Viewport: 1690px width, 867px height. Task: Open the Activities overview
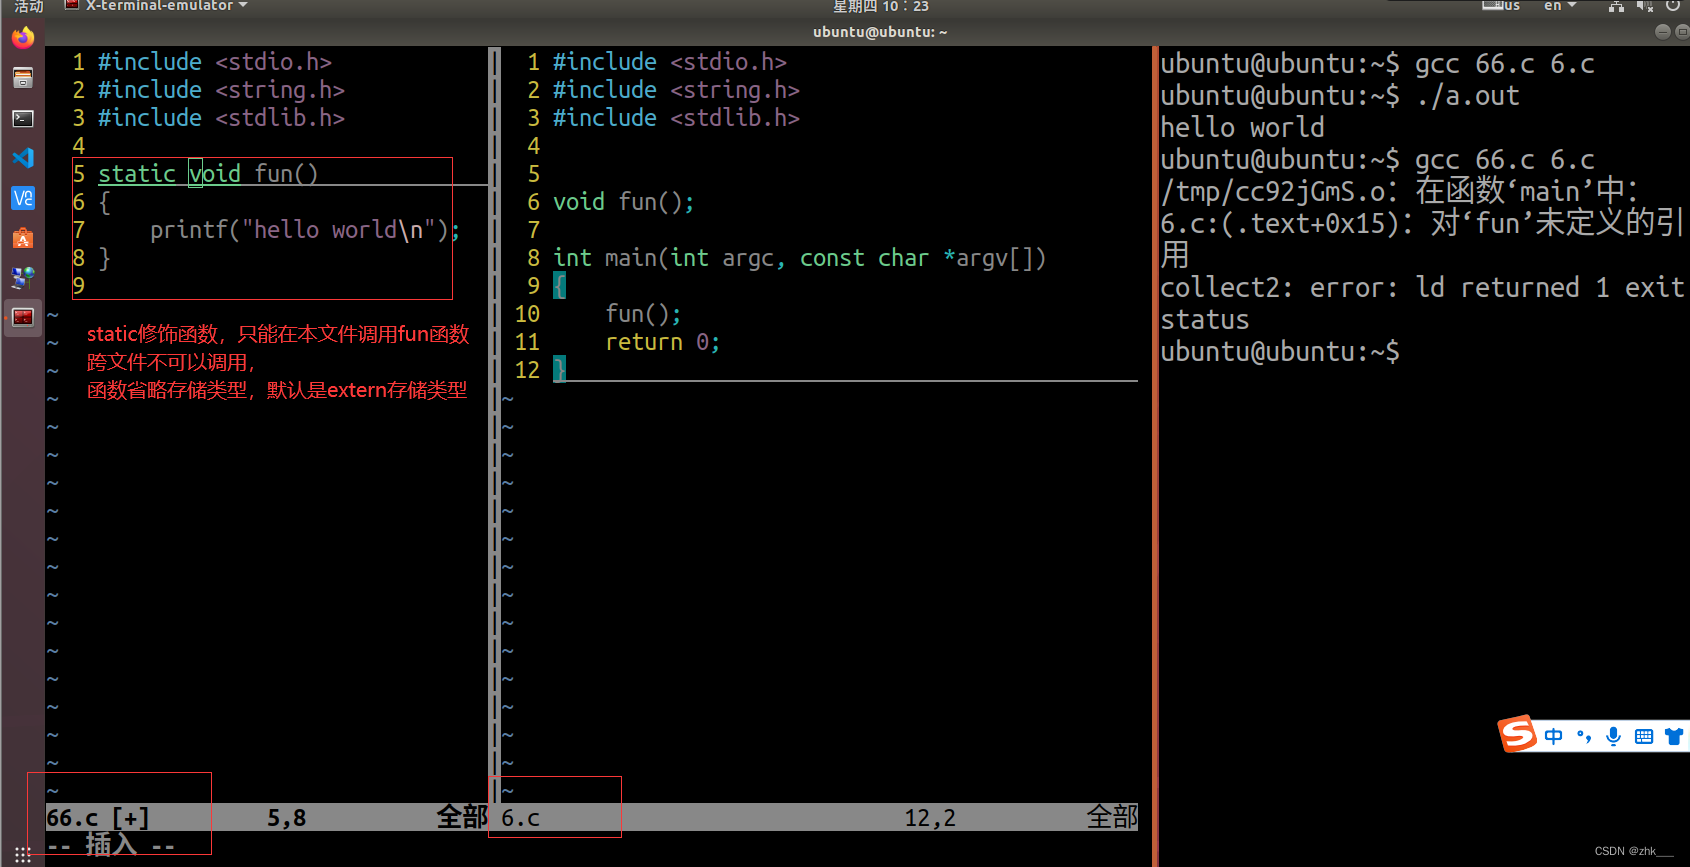28,6
